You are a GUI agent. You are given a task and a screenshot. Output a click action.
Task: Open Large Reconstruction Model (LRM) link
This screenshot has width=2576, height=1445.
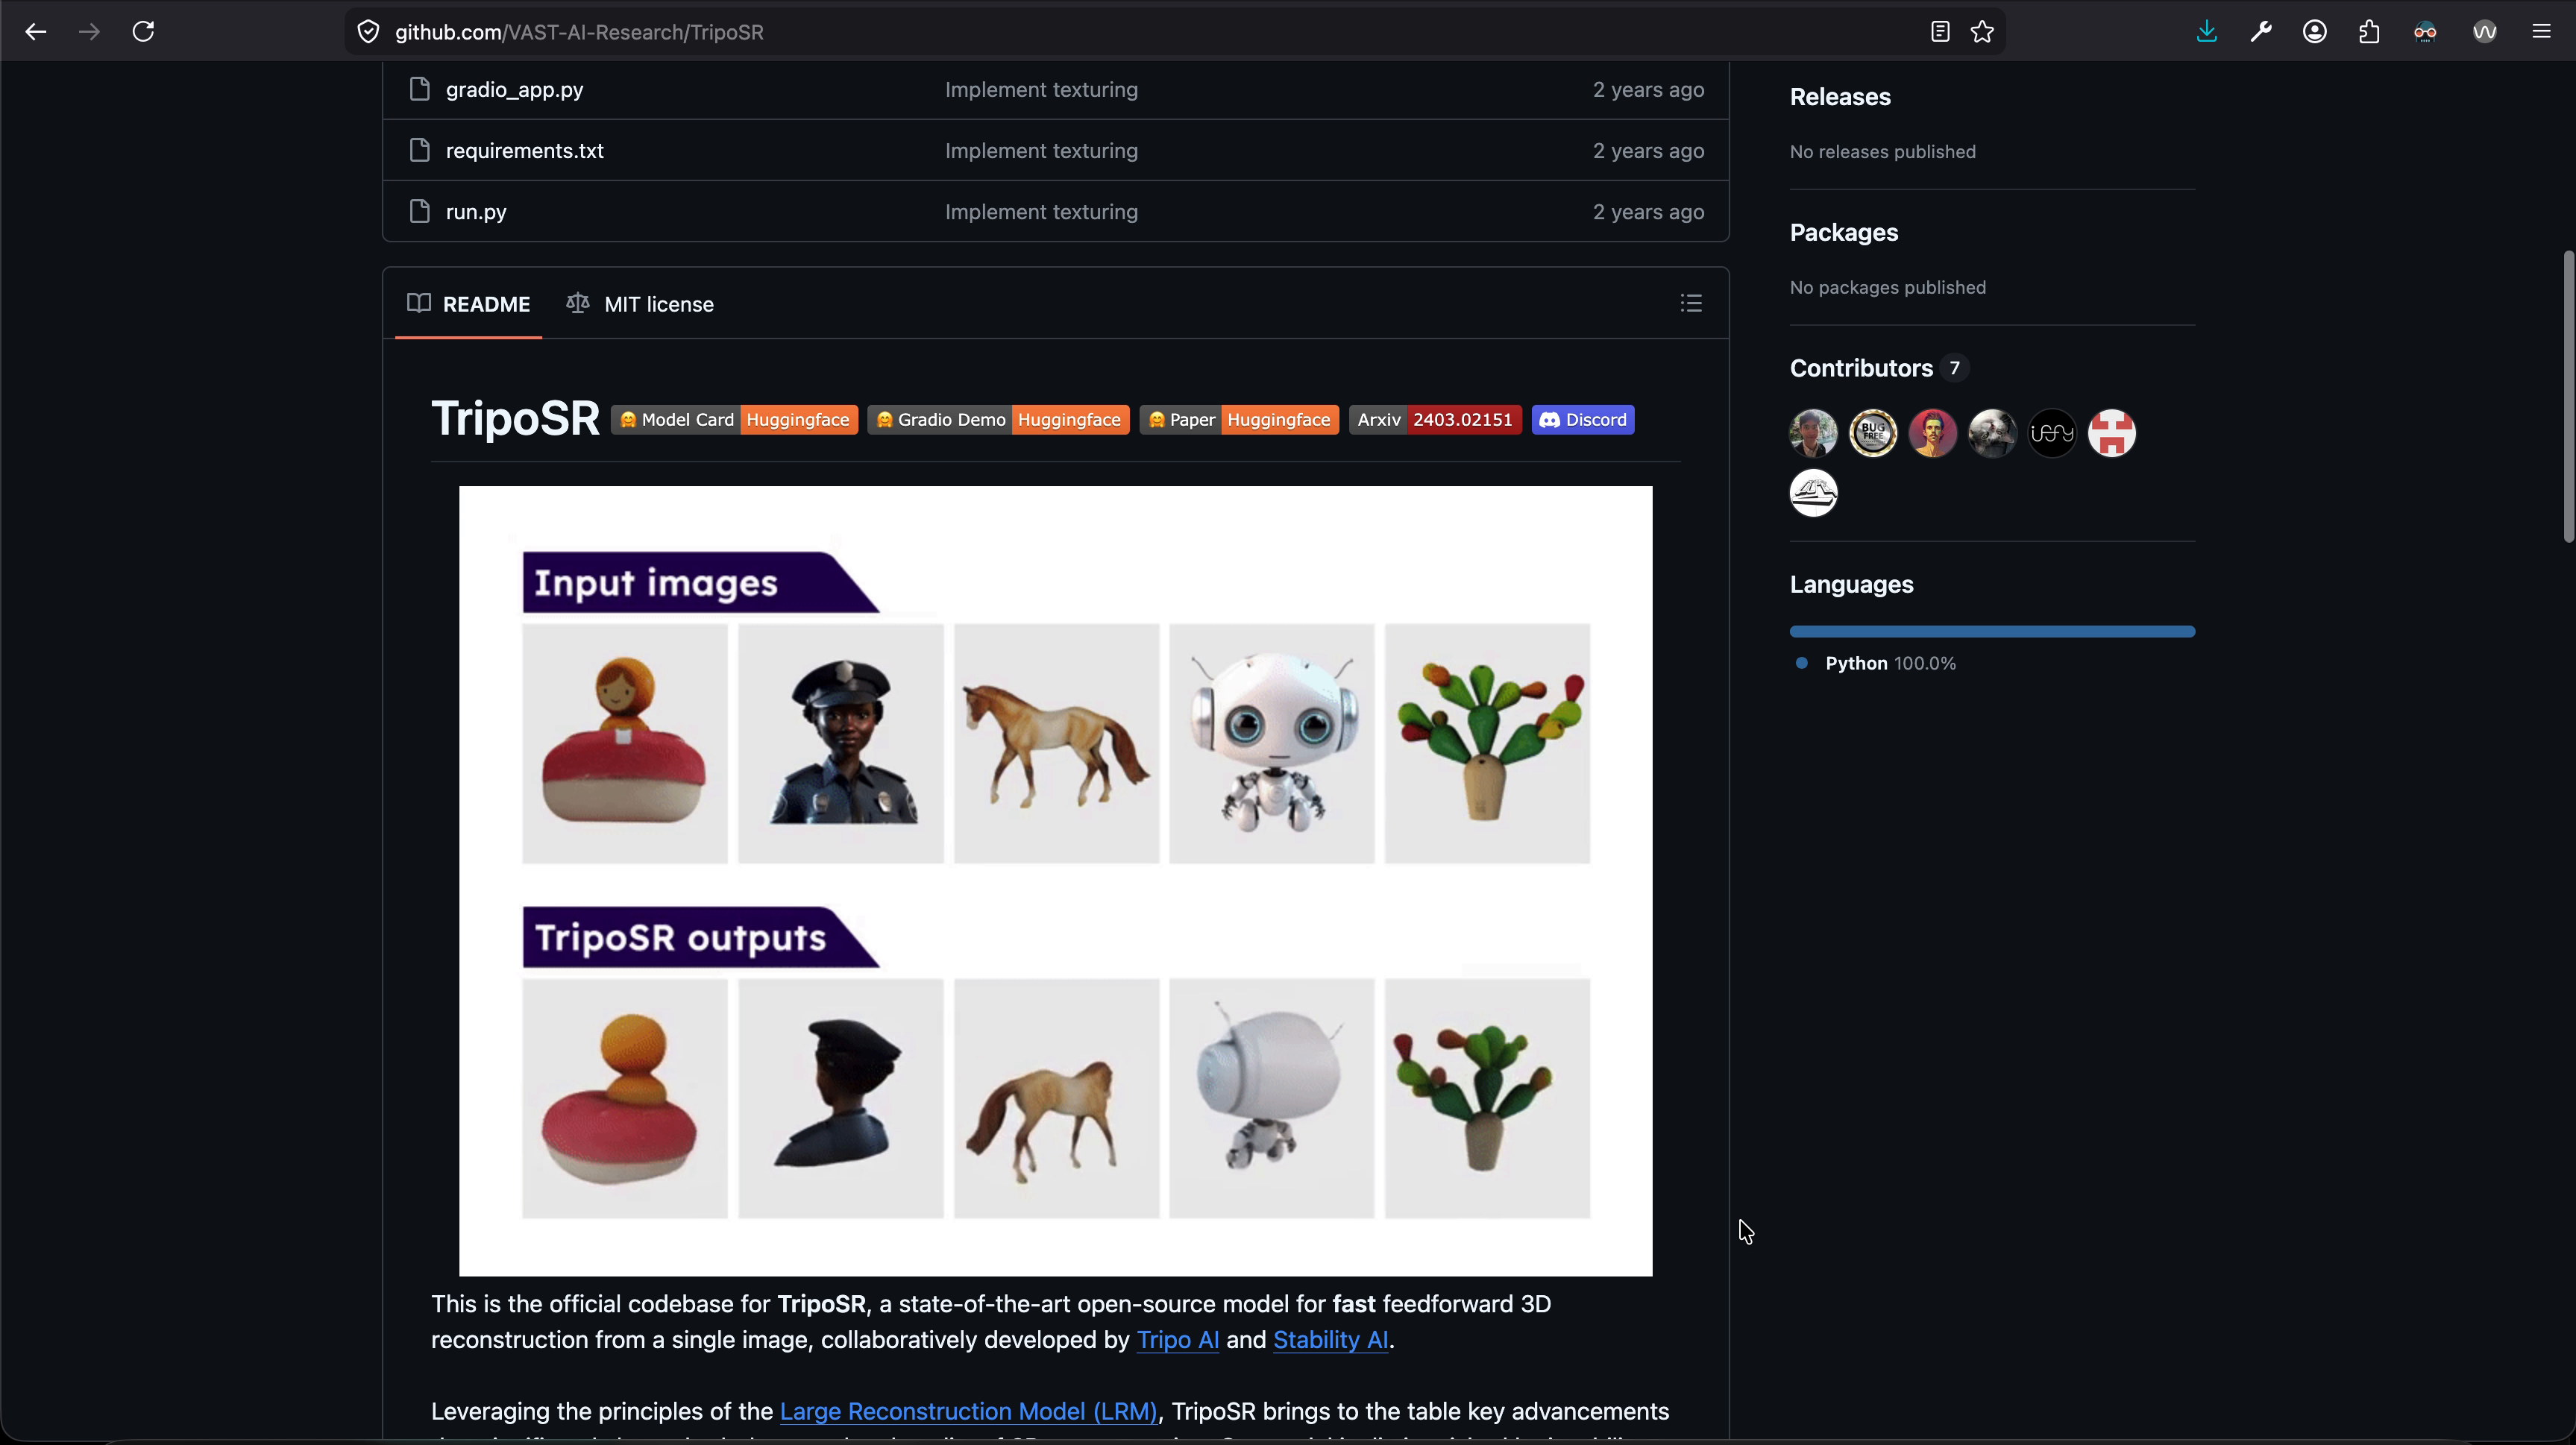968,1411
